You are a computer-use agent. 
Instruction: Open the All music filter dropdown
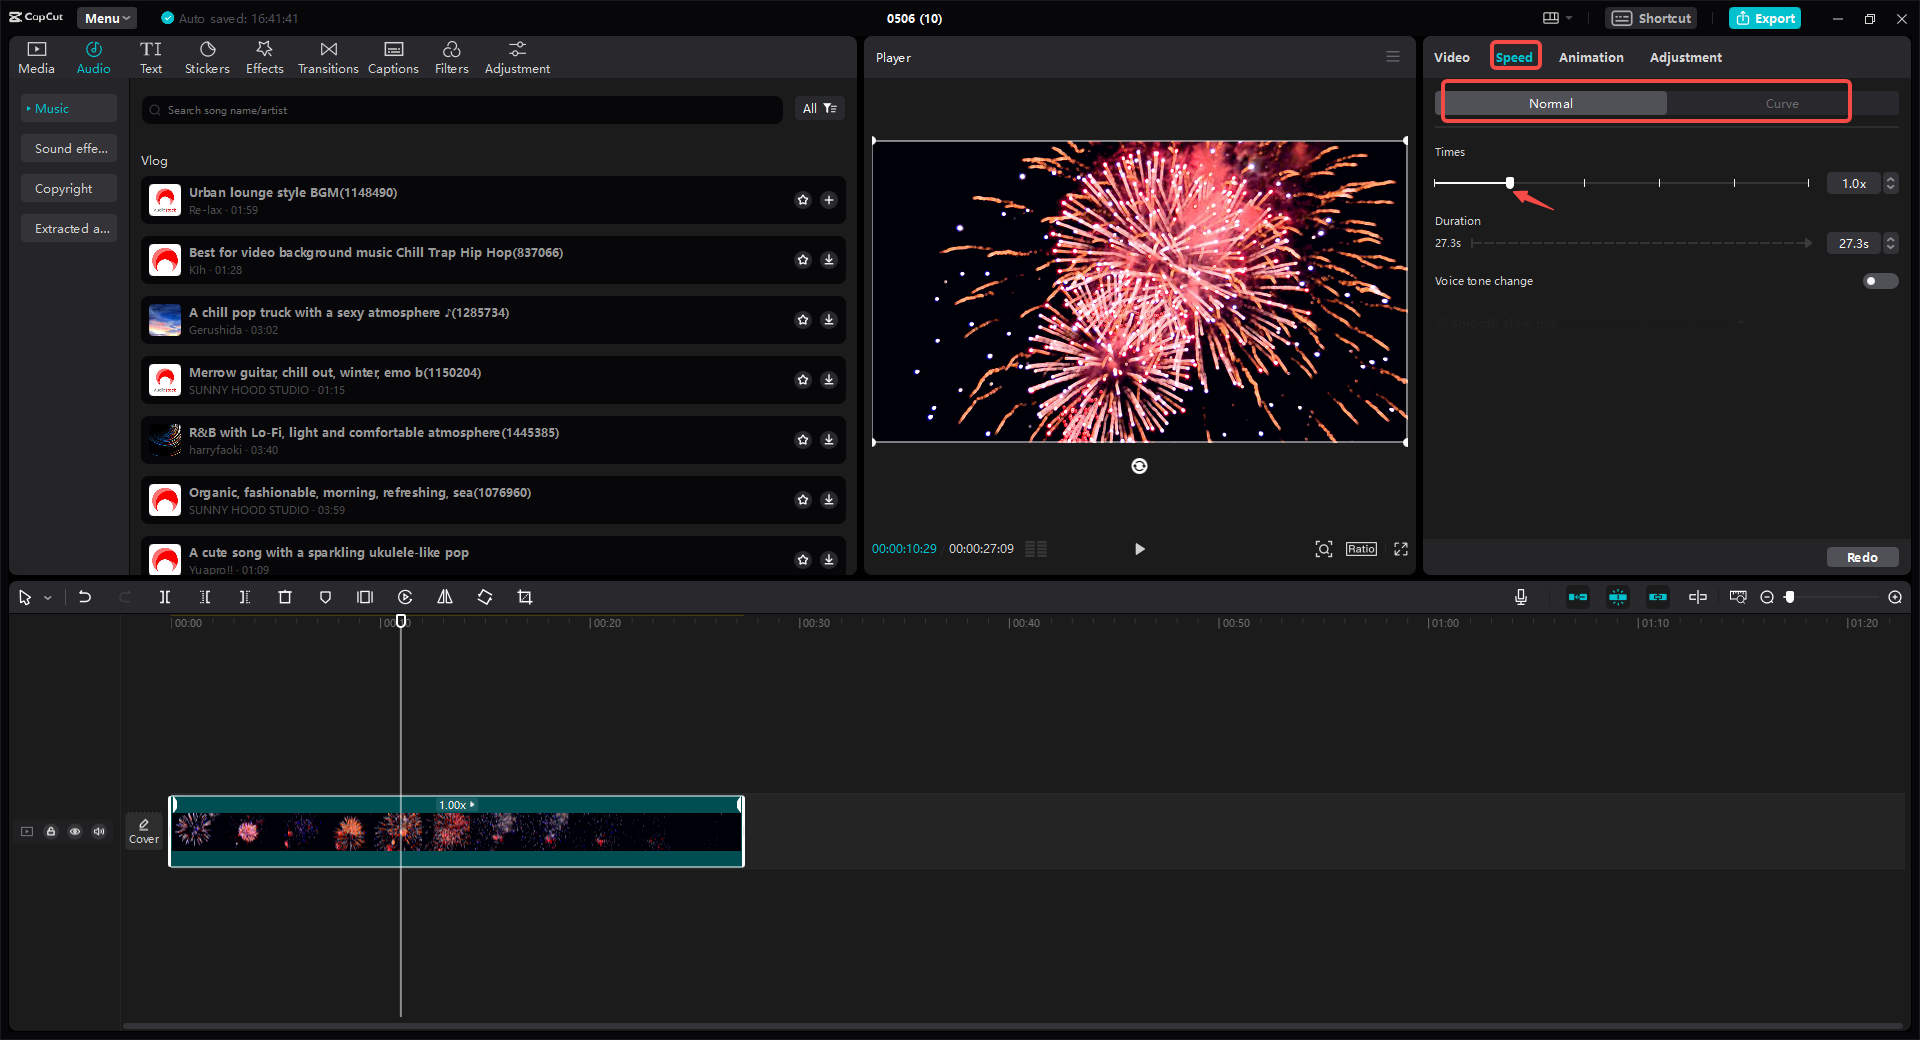pyautogui.click(x=819, y=109)
